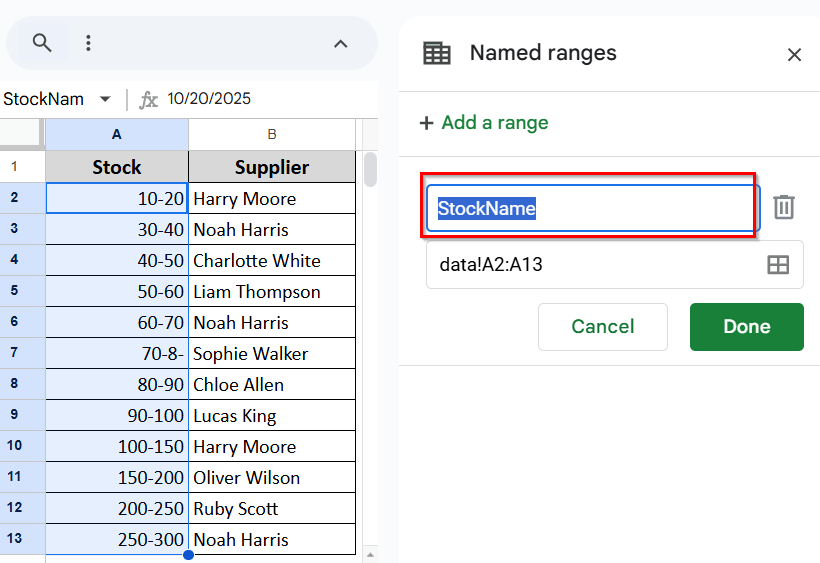Click the StockName range name field

click(x=593, y=208)
